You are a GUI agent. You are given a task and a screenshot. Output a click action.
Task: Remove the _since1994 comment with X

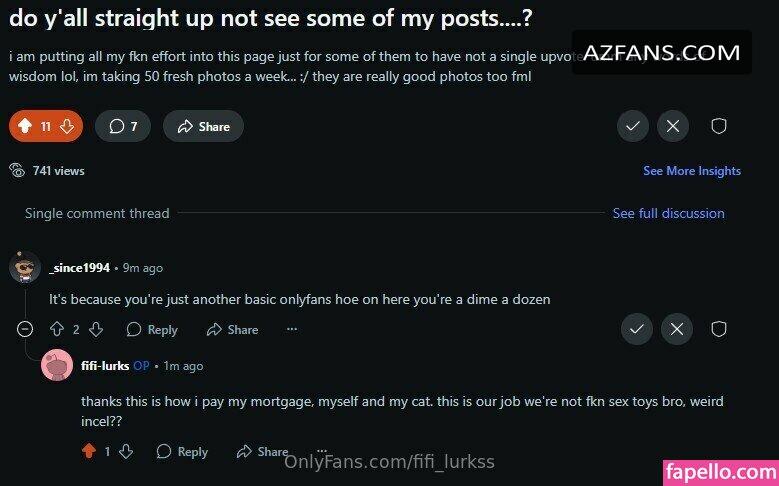click(677, 329)
